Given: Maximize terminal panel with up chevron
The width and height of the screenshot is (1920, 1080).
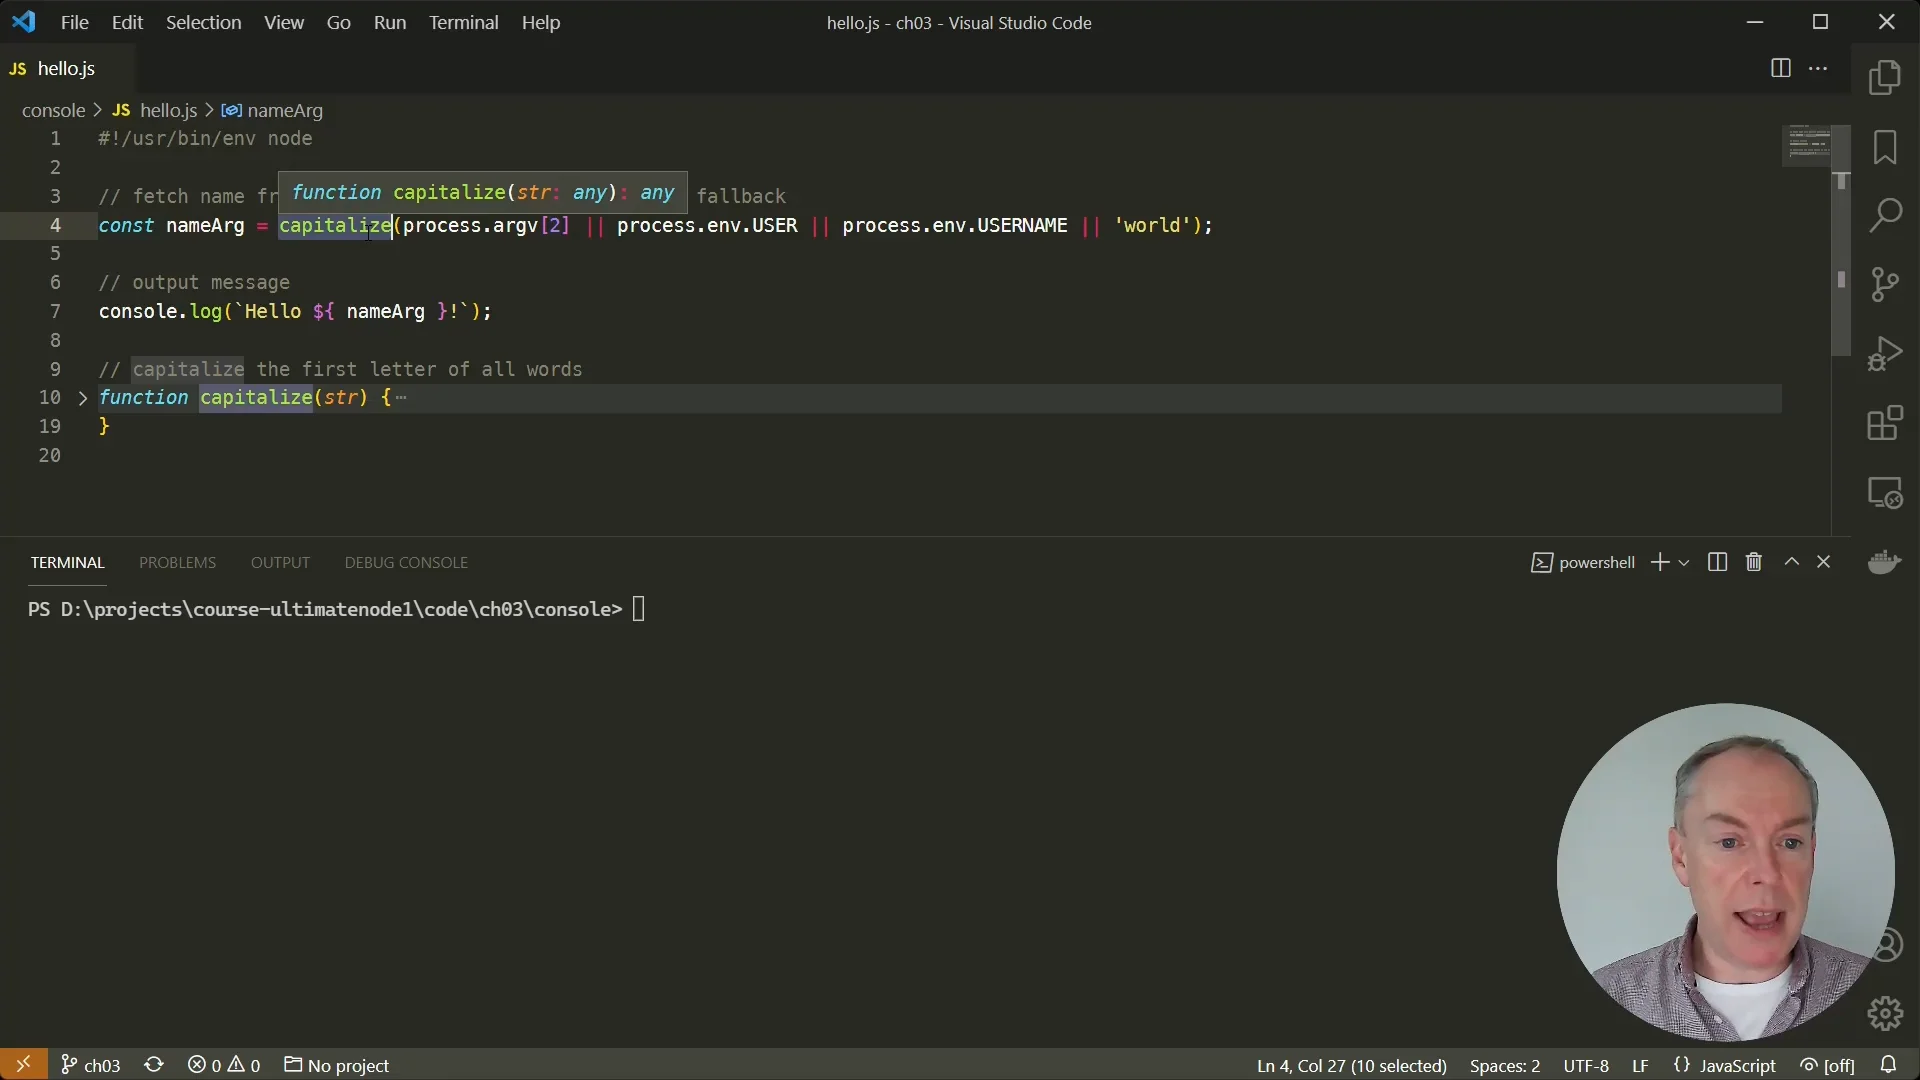Looking at the screenshot, I should point(1792,562).
